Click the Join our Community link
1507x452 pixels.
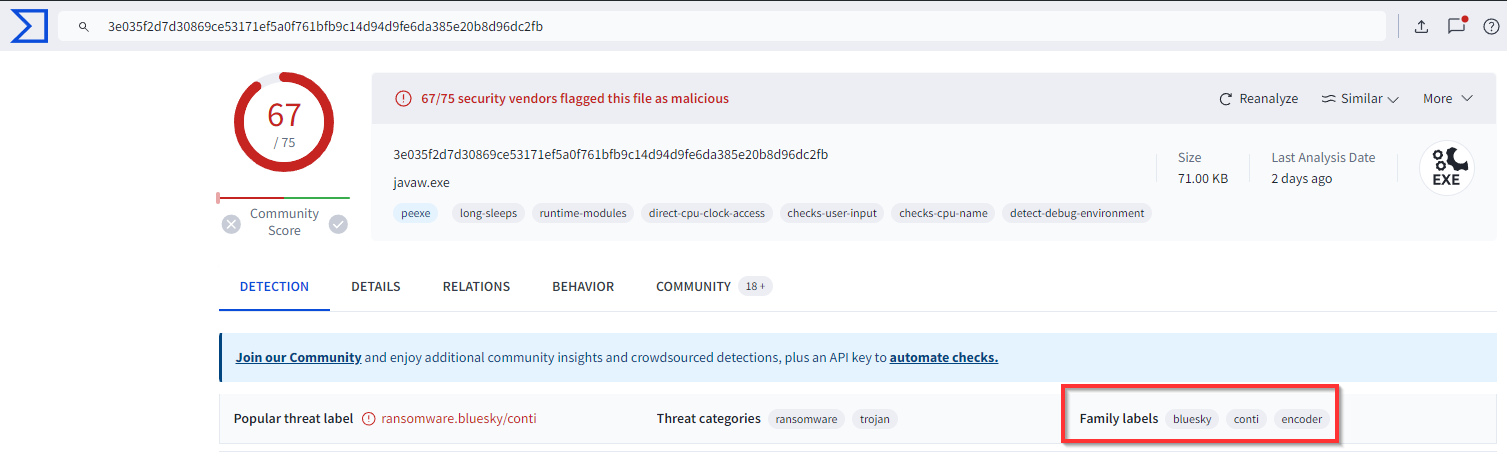click(298, 358)
